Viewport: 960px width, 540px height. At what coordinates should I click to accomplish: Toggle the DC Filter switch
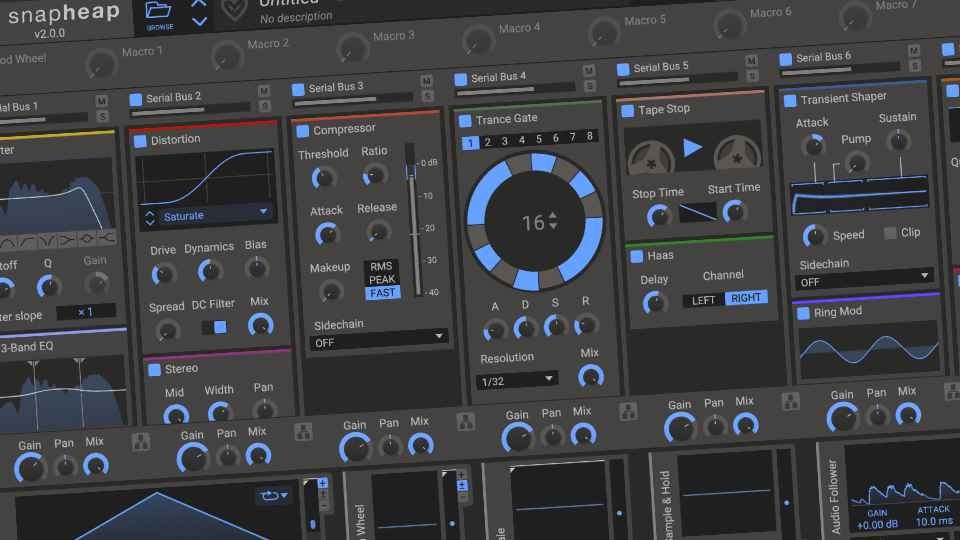tap(214, 327)
